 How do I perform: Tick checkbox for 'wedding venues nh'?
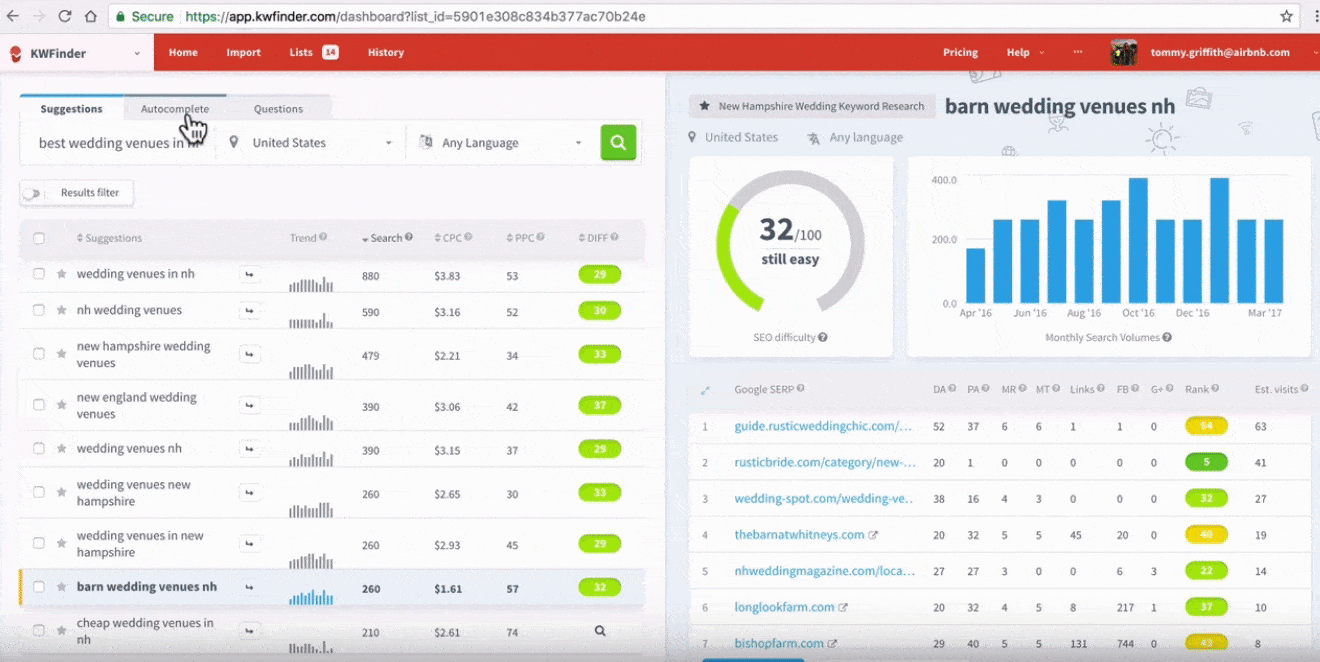pyautogui.click(x=39, y=449)
